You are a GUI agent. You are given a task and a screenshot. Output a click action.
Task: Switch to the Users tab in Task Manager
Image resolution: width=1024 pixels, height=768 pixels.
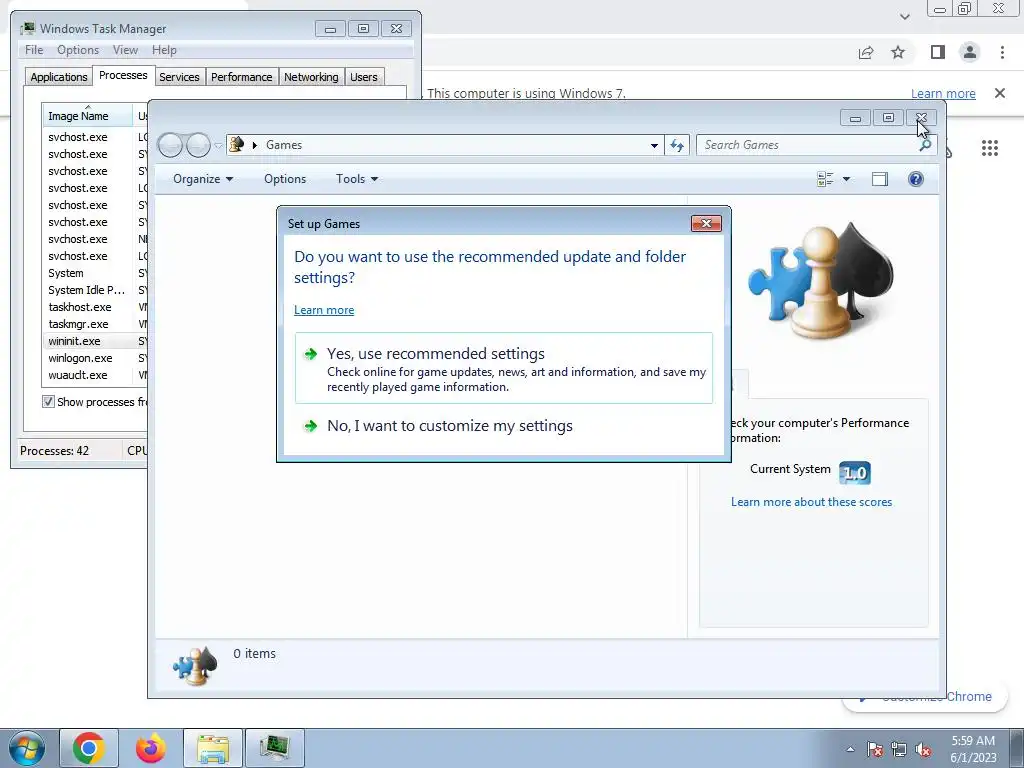[x=364, y=77]
